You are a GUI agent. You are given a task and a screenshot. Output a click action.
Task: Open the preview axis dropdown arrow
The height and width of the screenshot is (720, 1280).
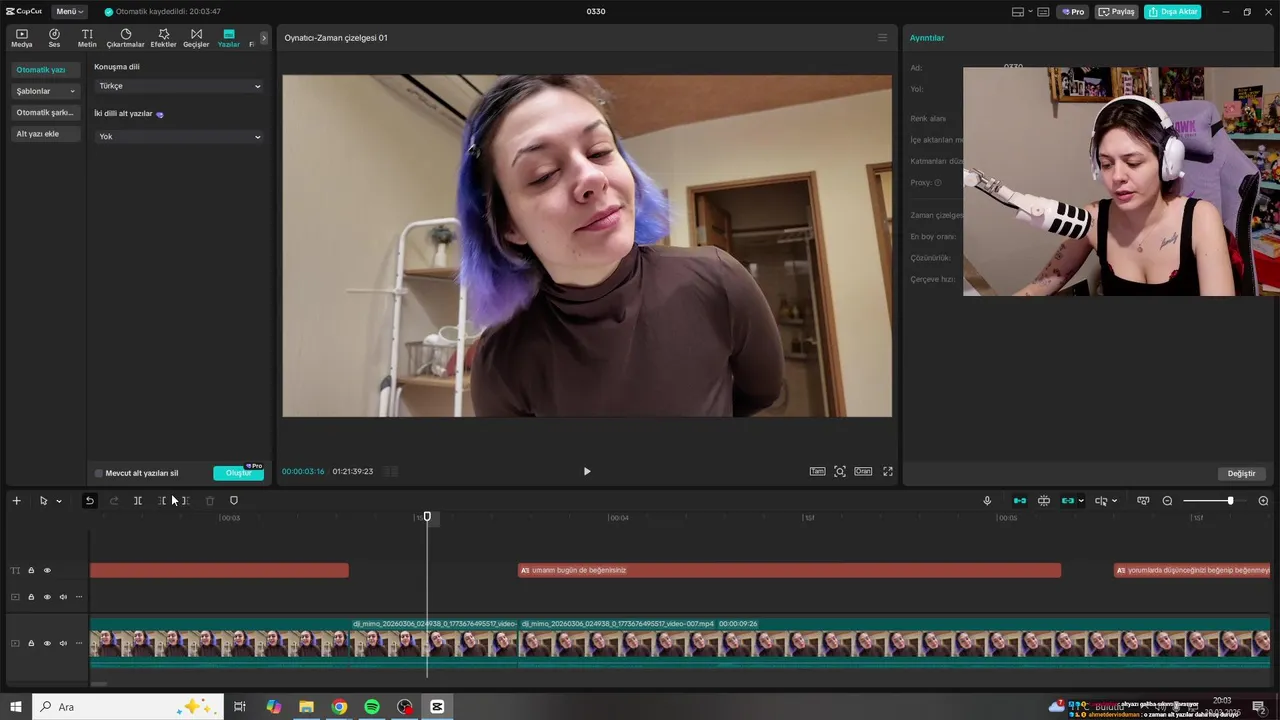click(x=1114, y=501)
